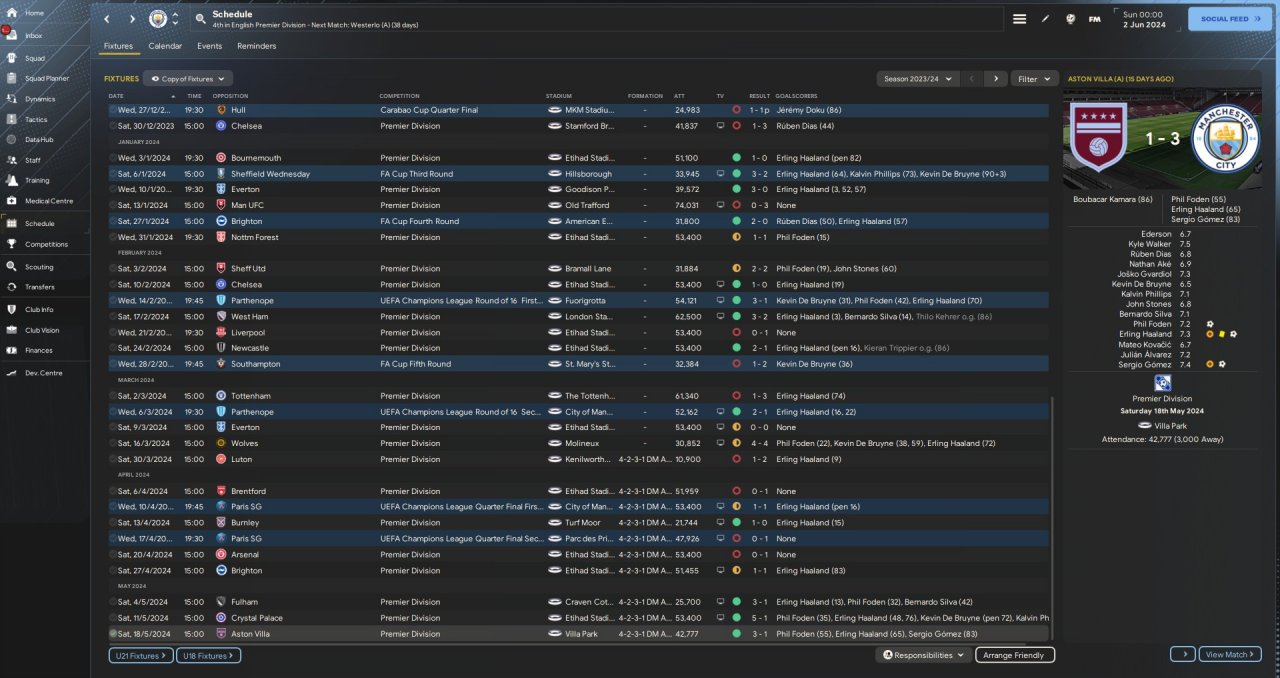Open the Data Hub sidebar icon
This screenshot has height=678, width=1280.
pyautogui.click(x=11, y=140)
